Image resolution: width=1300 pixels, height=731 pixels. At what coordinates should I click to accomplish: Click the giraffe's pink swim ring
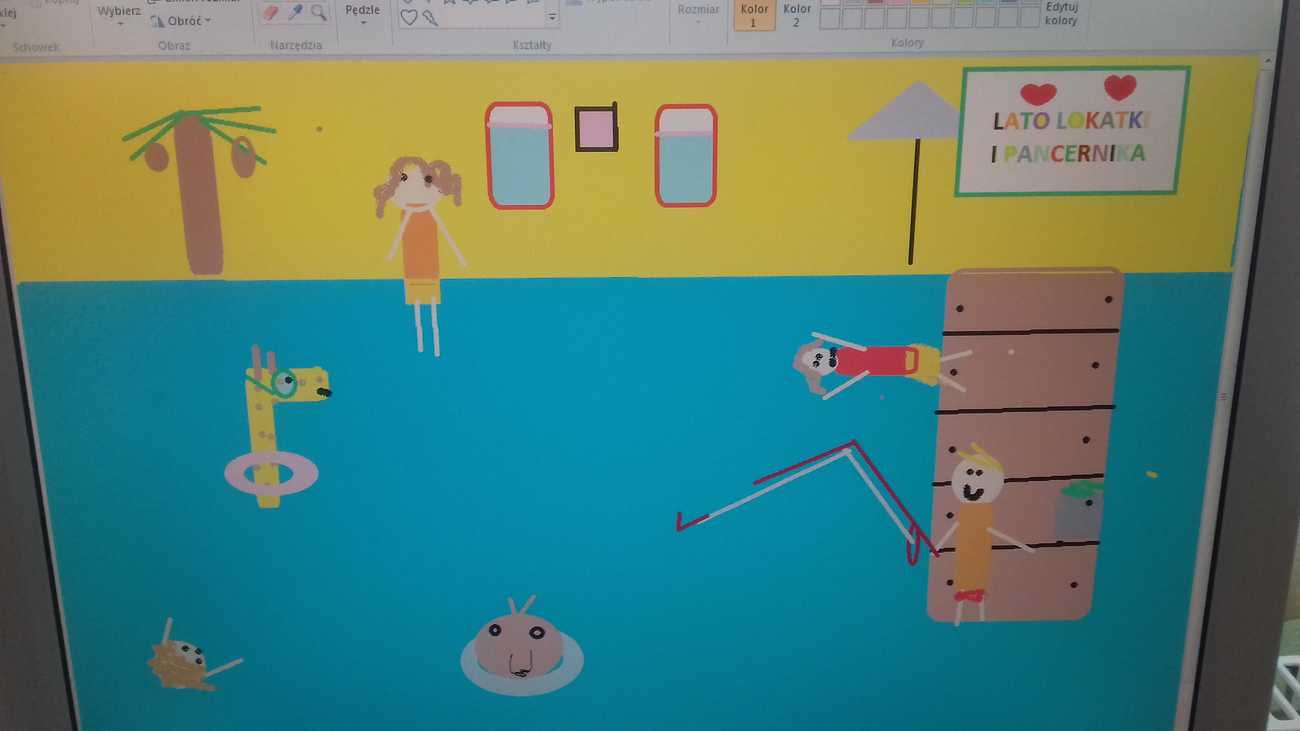271,472
